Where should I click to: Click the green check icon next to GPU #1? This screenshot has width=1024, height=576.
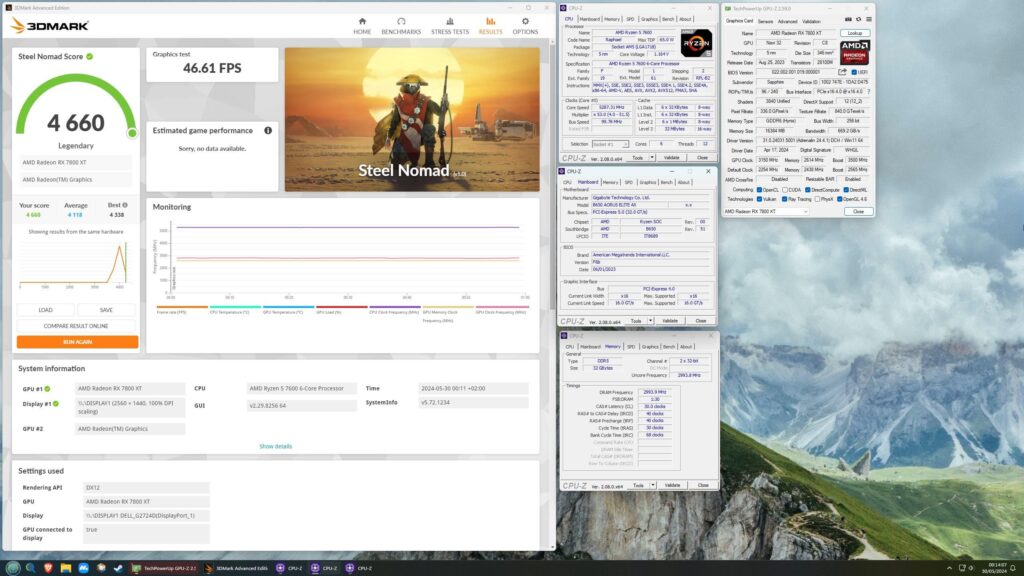point(47,389)
